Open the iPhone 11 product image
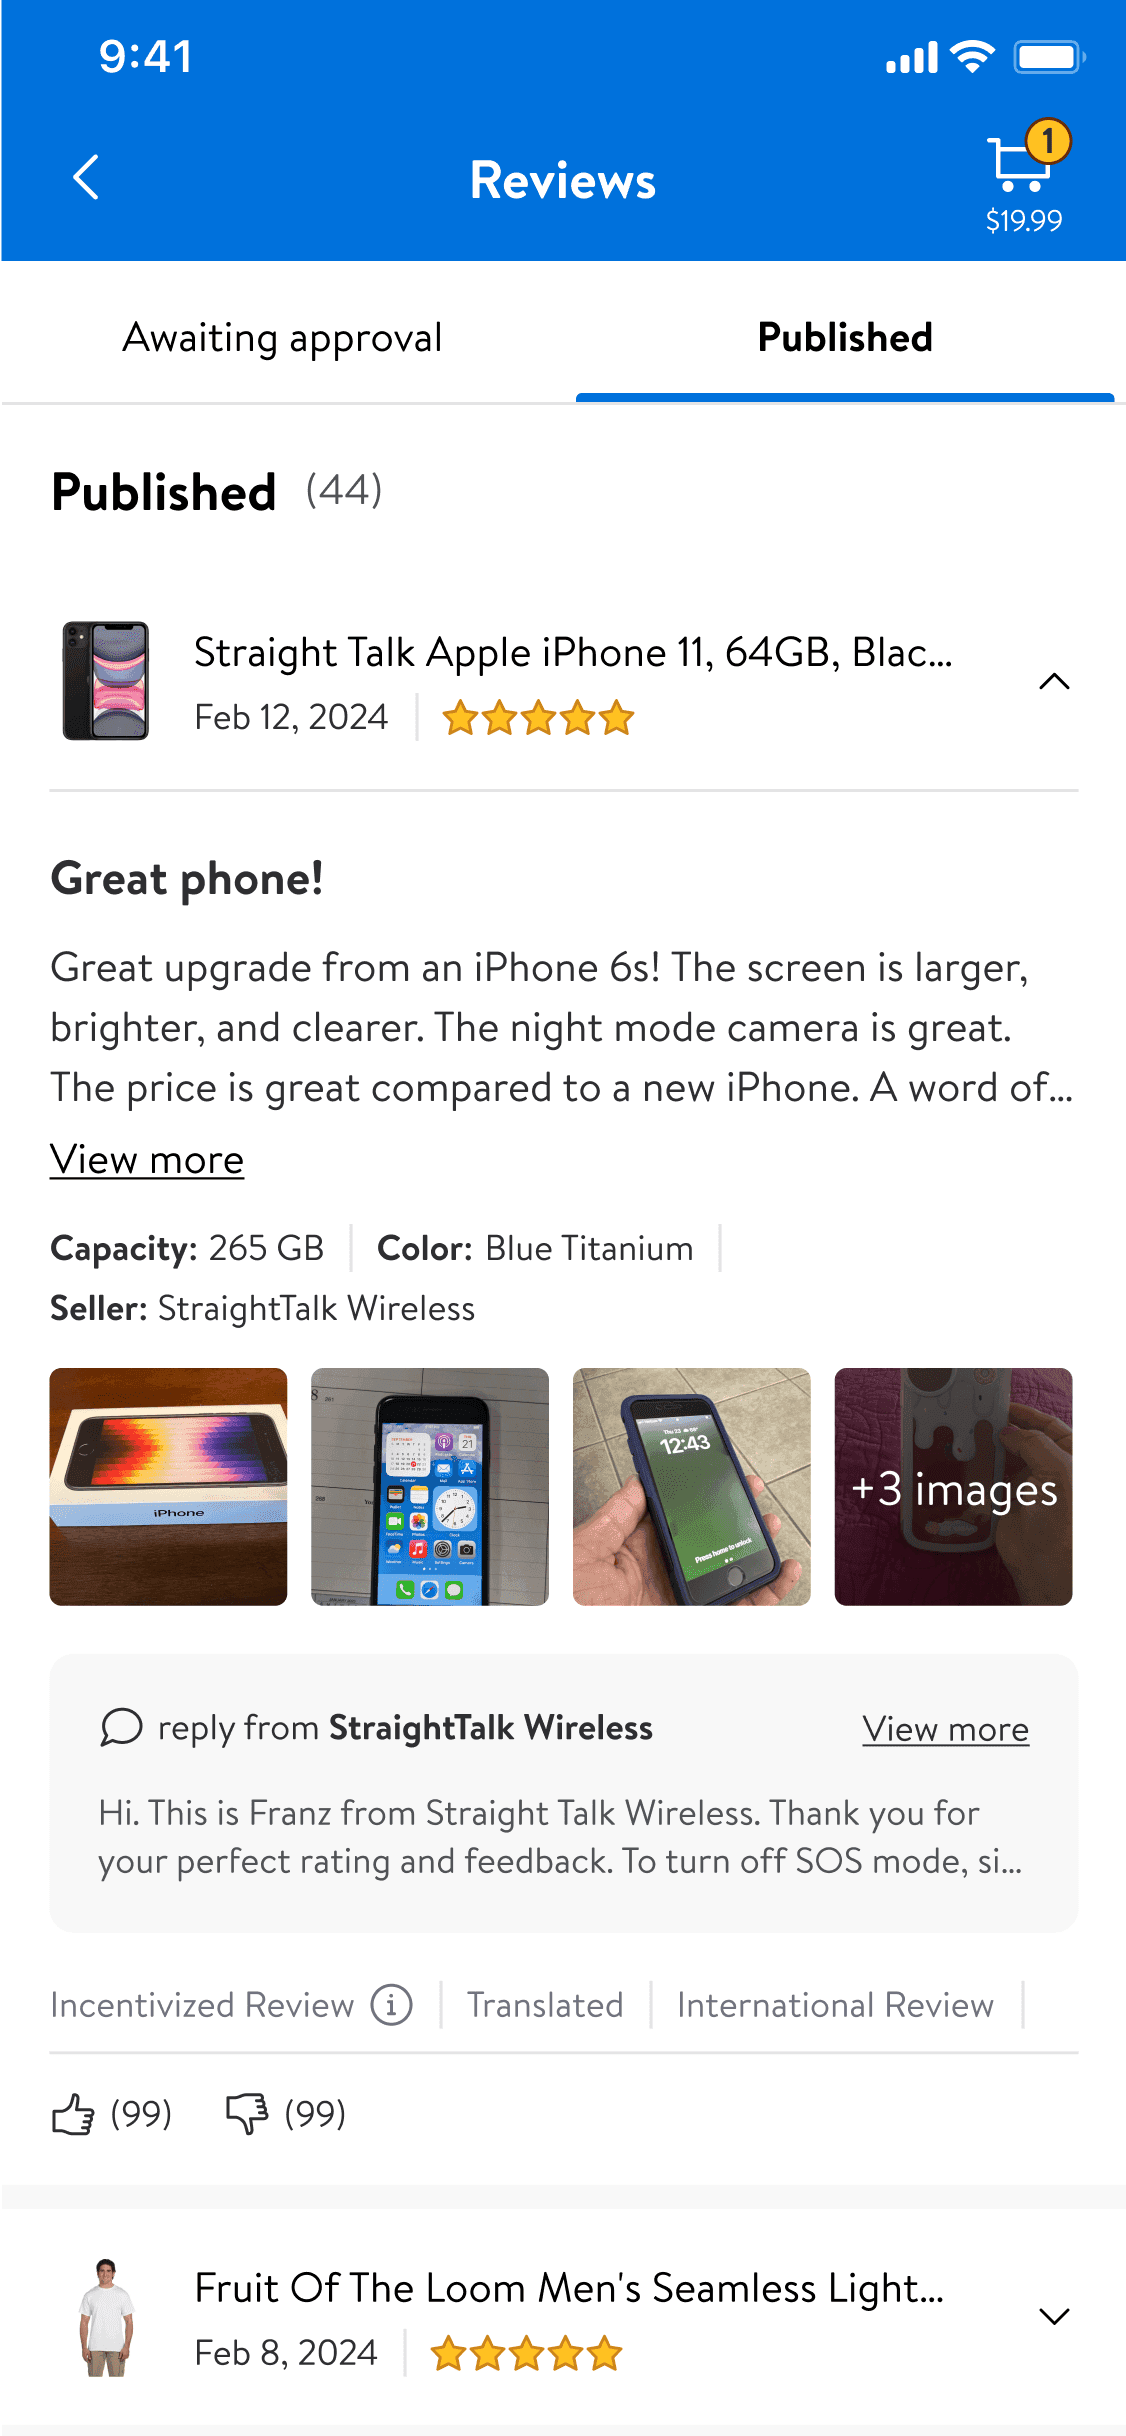Image resolution: width=1126 pixels, height=2436 pixels. coord(106,681)
